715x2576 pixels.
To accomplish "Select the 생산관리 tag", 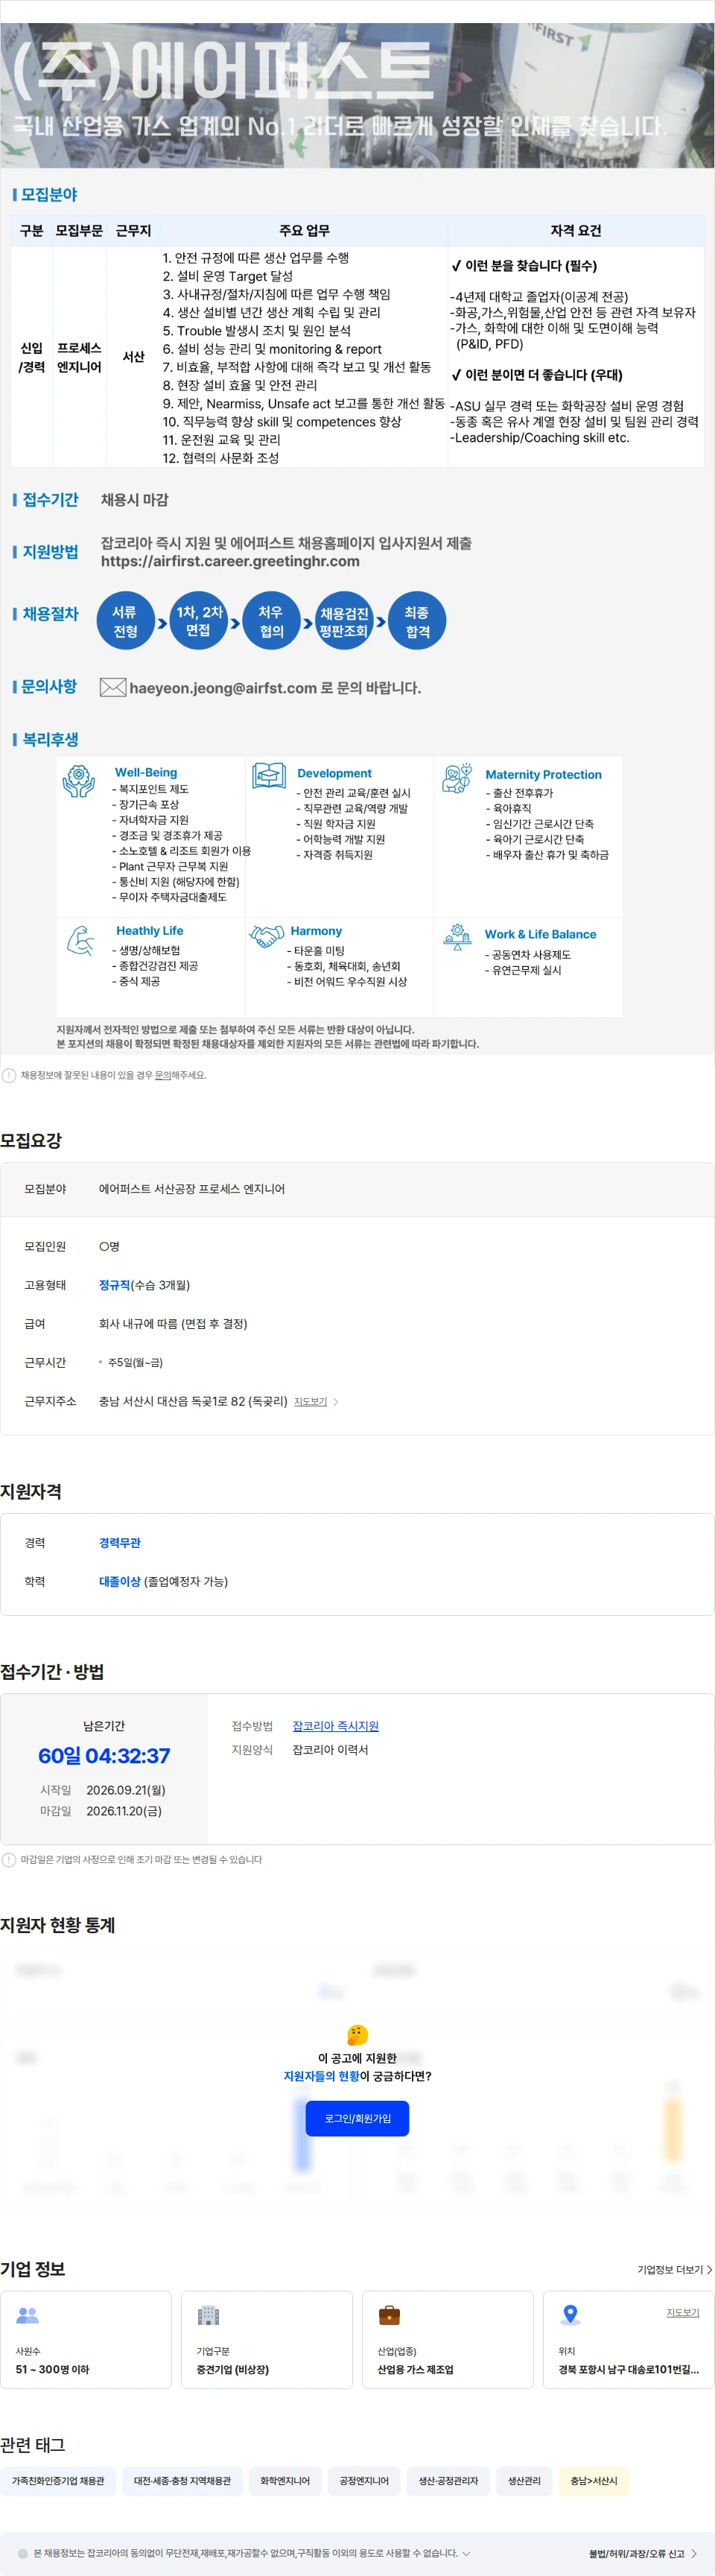I will 524,2480.
